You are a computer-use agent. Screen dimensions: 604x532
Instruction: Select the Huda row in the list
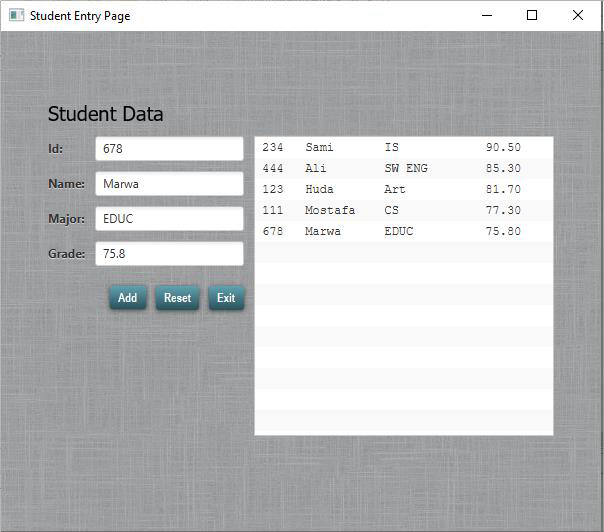coord(404,189)
